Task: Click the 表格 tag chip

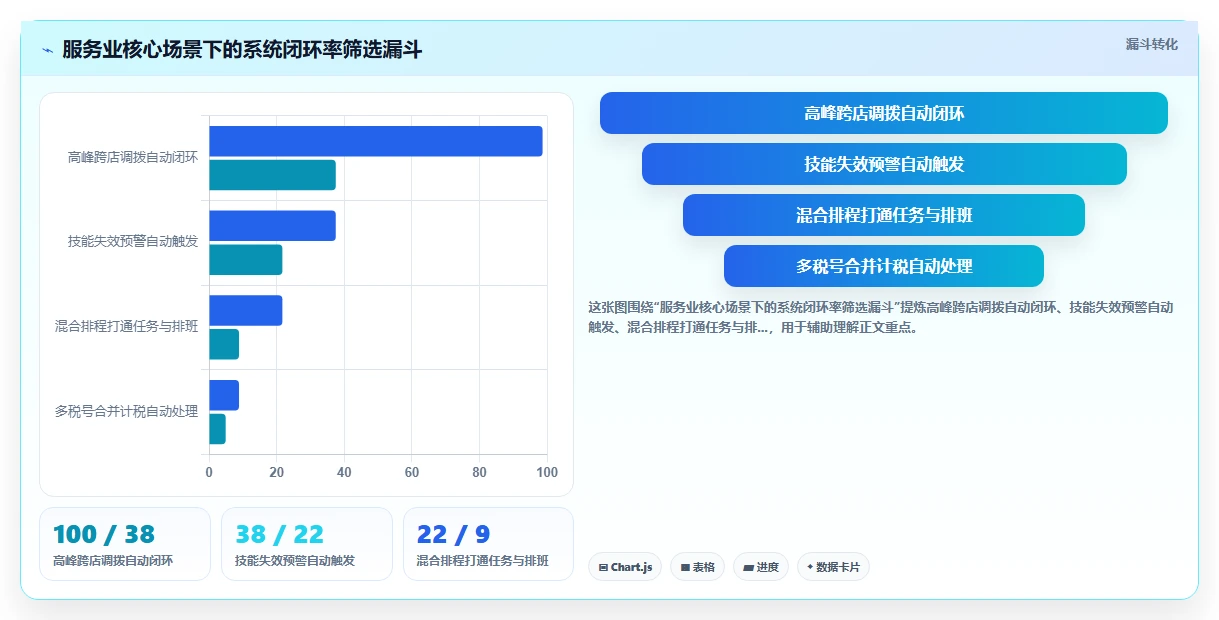Action: tap(697, 567)
